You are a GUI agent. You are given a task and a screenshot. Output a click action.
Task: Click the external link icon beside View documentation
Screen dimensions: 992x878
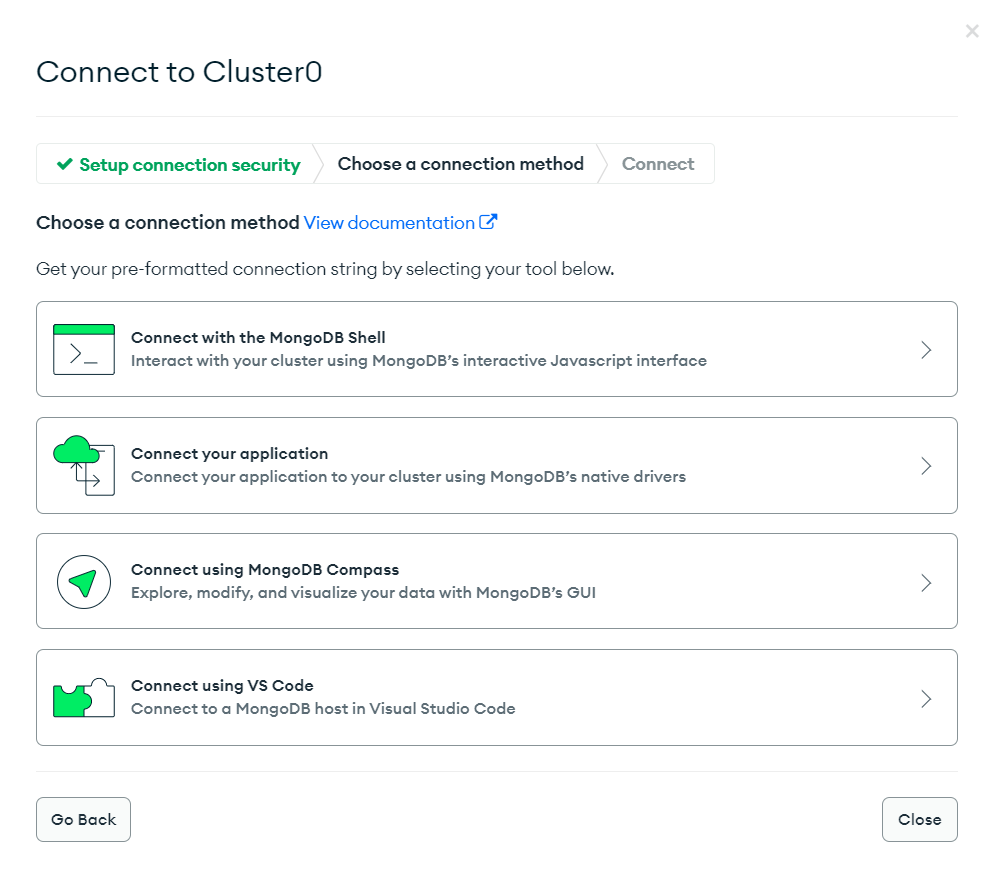pos(488,222)
